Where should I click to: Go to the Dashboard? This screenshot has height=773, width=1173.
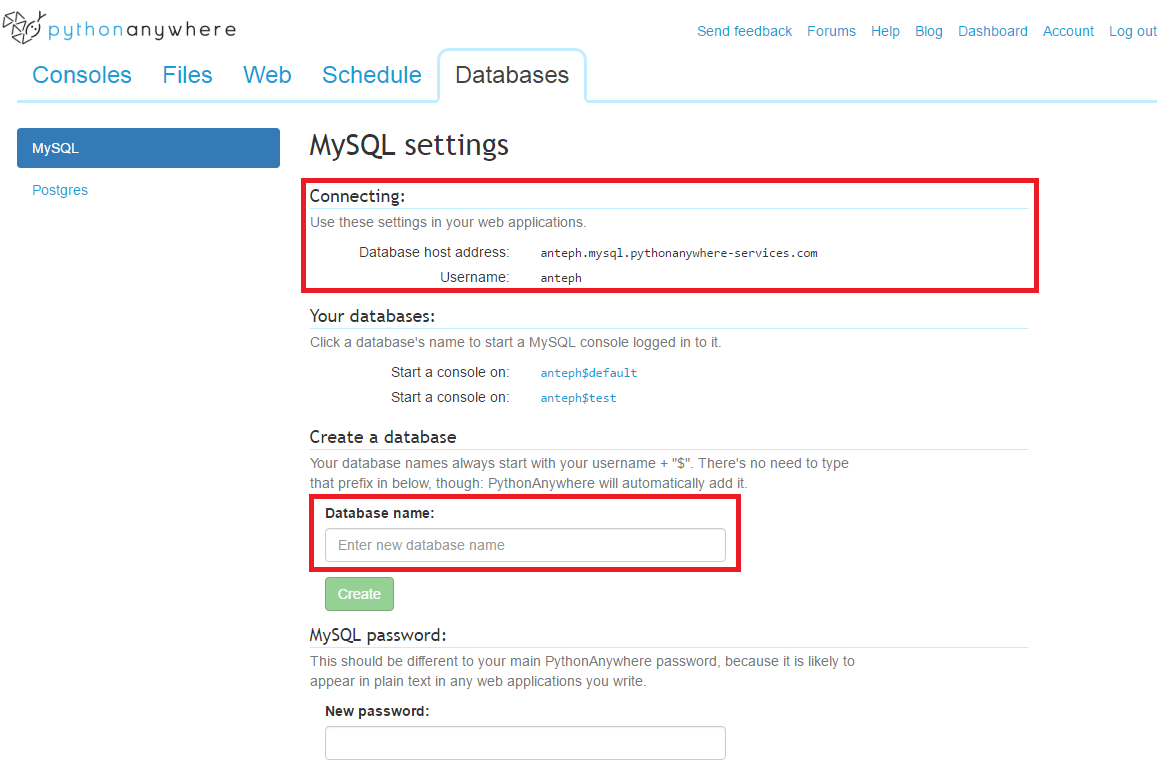992,31
